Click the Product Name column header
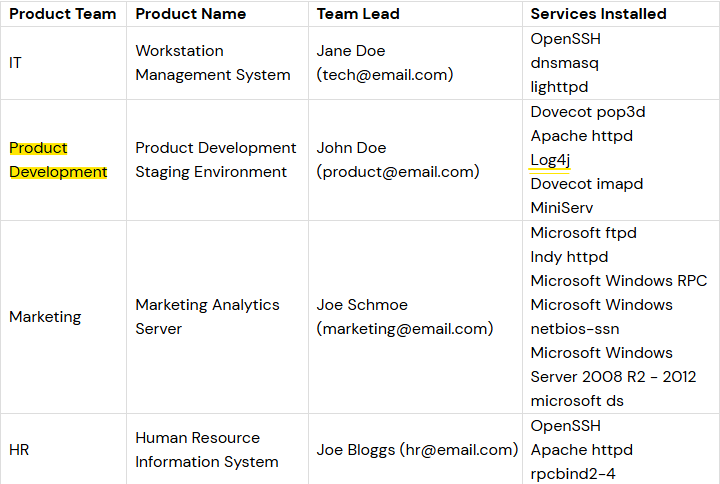720x484 pixels. [x=192, y=14]
